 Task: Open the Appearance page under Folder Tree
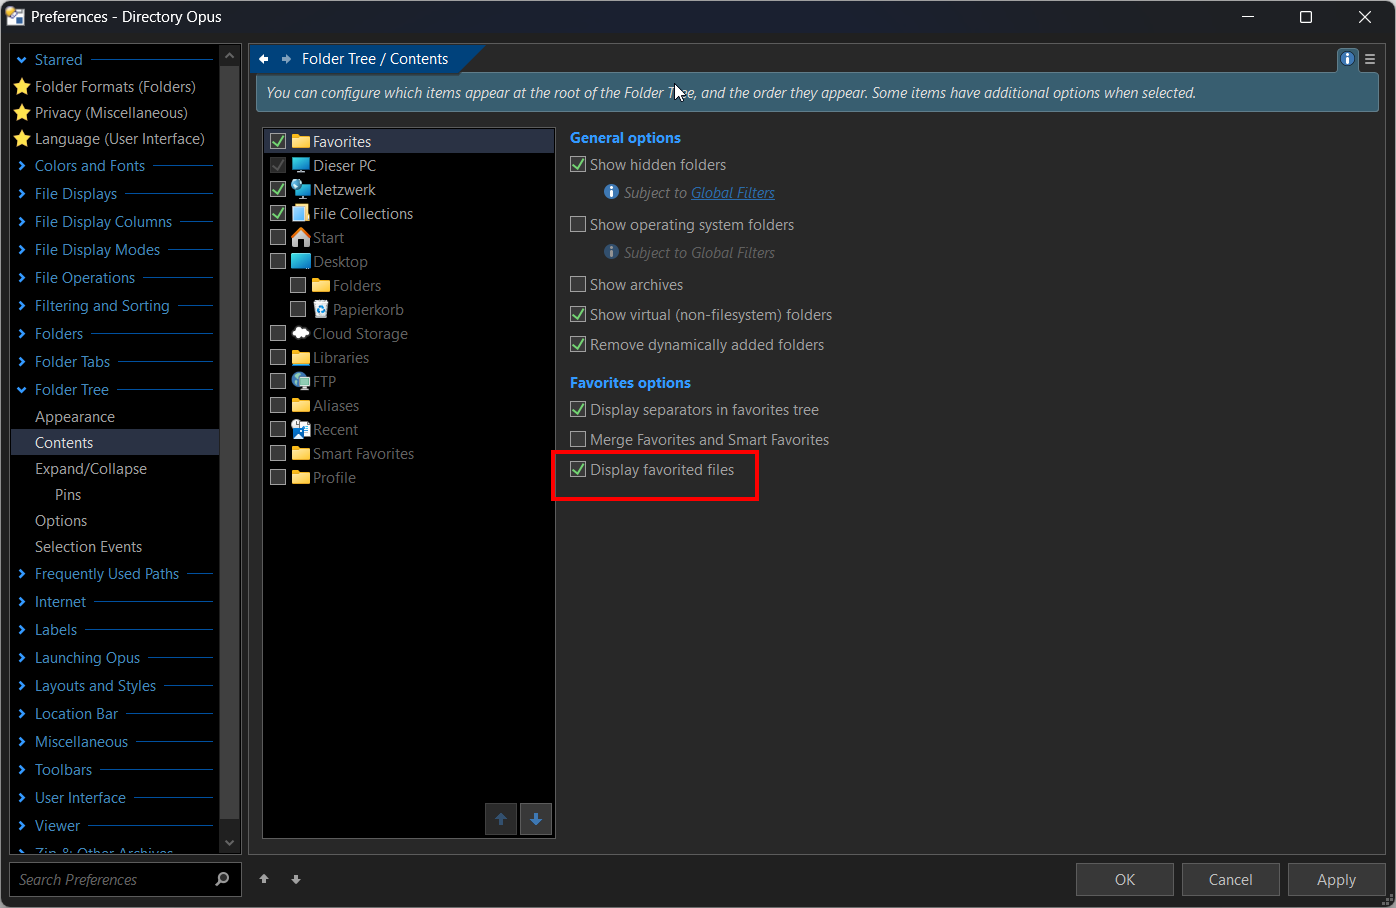[x=75, y=417]
